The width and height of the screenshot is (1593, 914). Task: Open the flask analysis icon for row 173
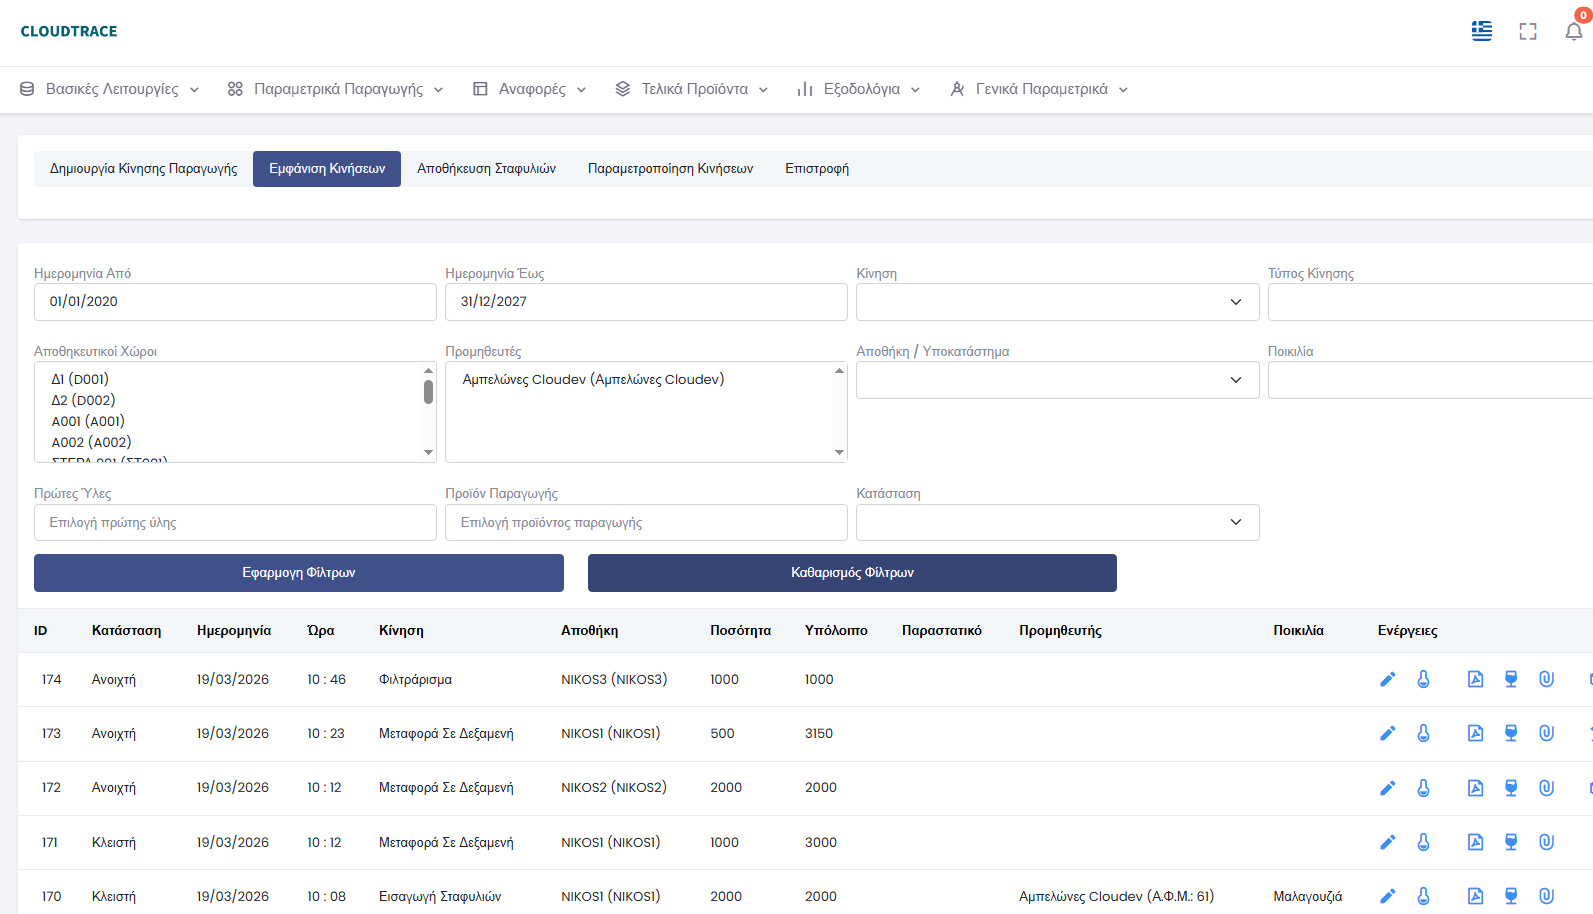[x=1423, y=734]
